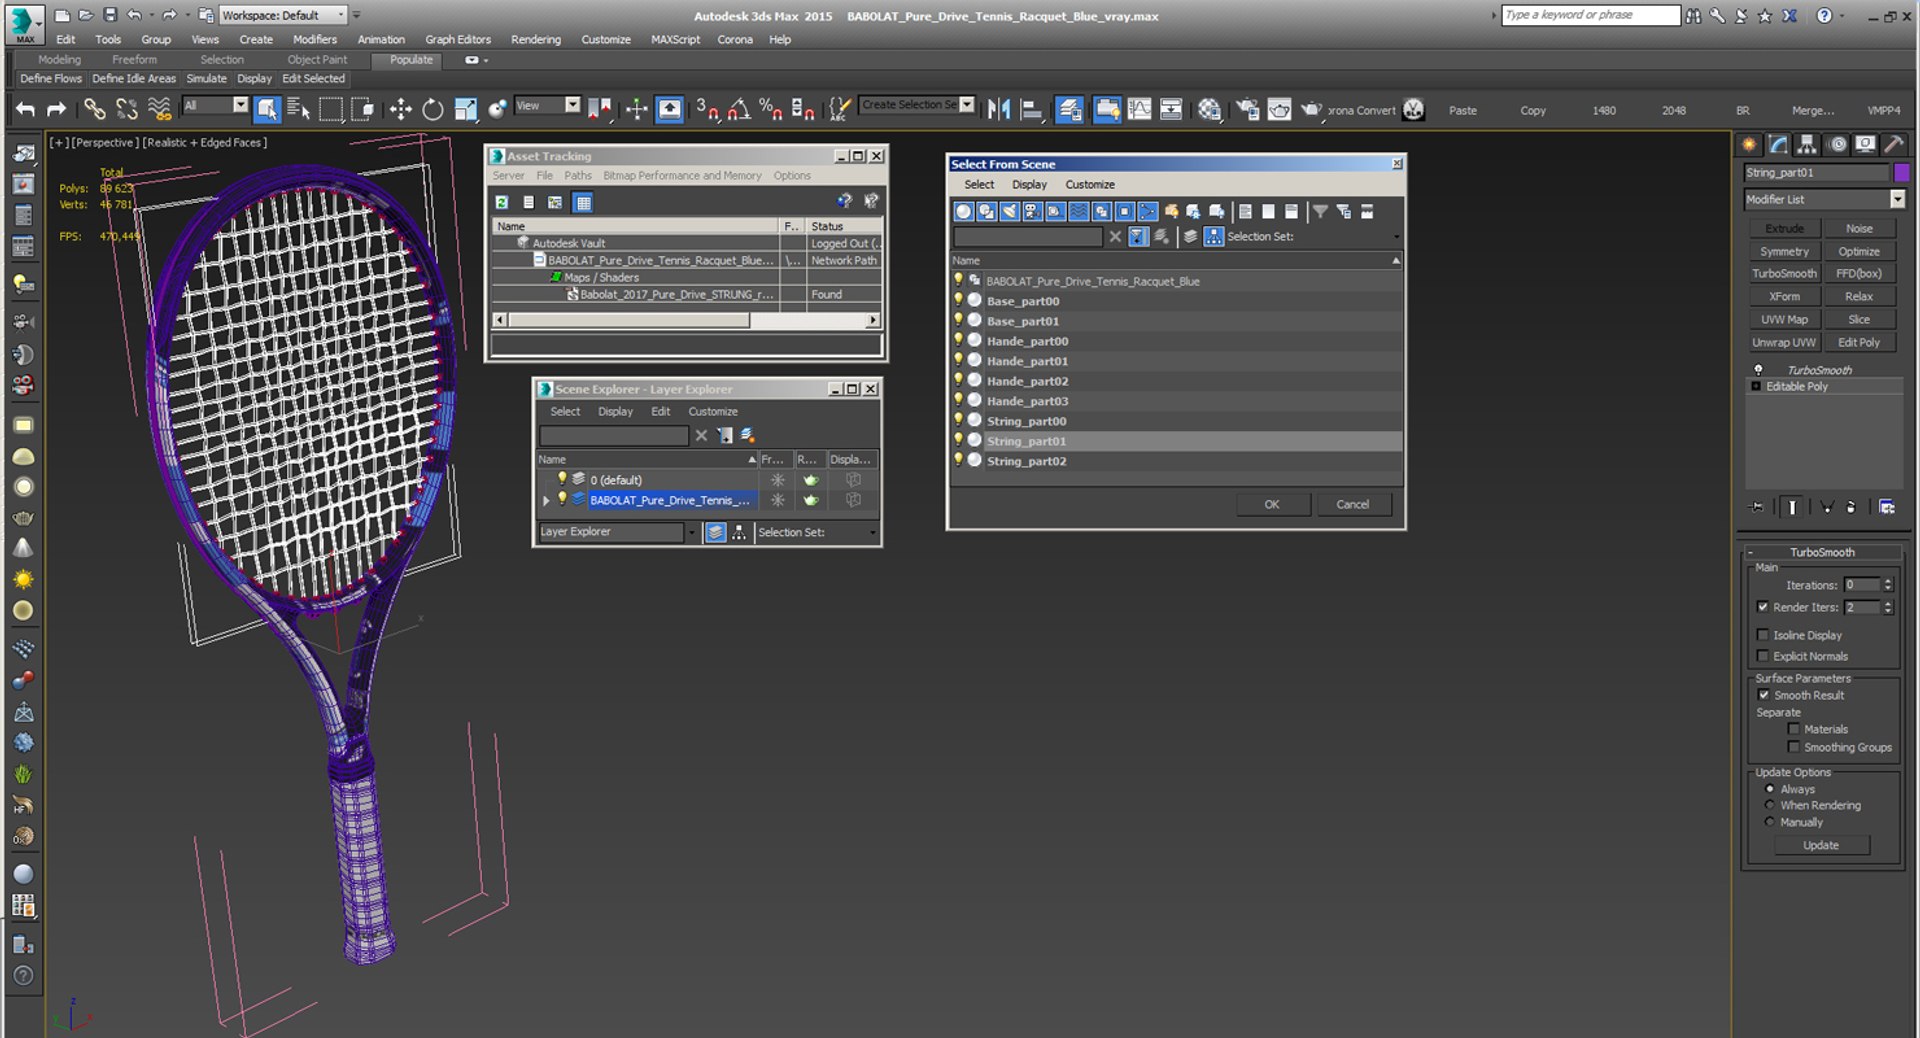This screenshot has width=1920, height=1038.
Task: Open the MAXScript menu
Action: (x=675, y=40)
